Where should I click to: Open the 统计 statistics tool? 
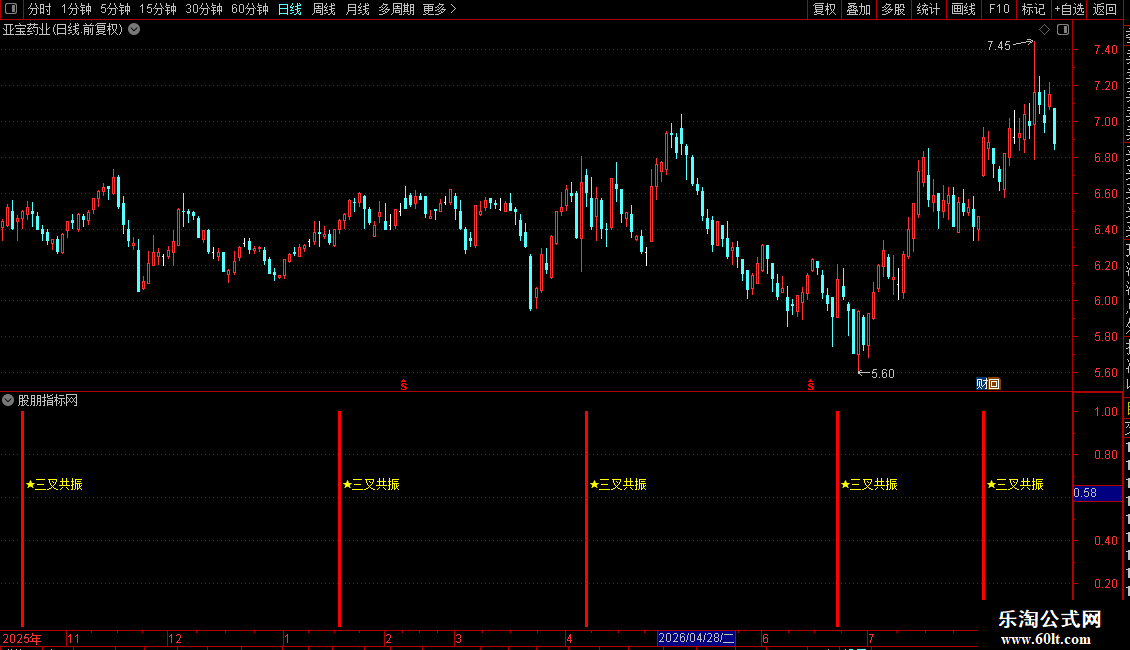click(927, 9)
